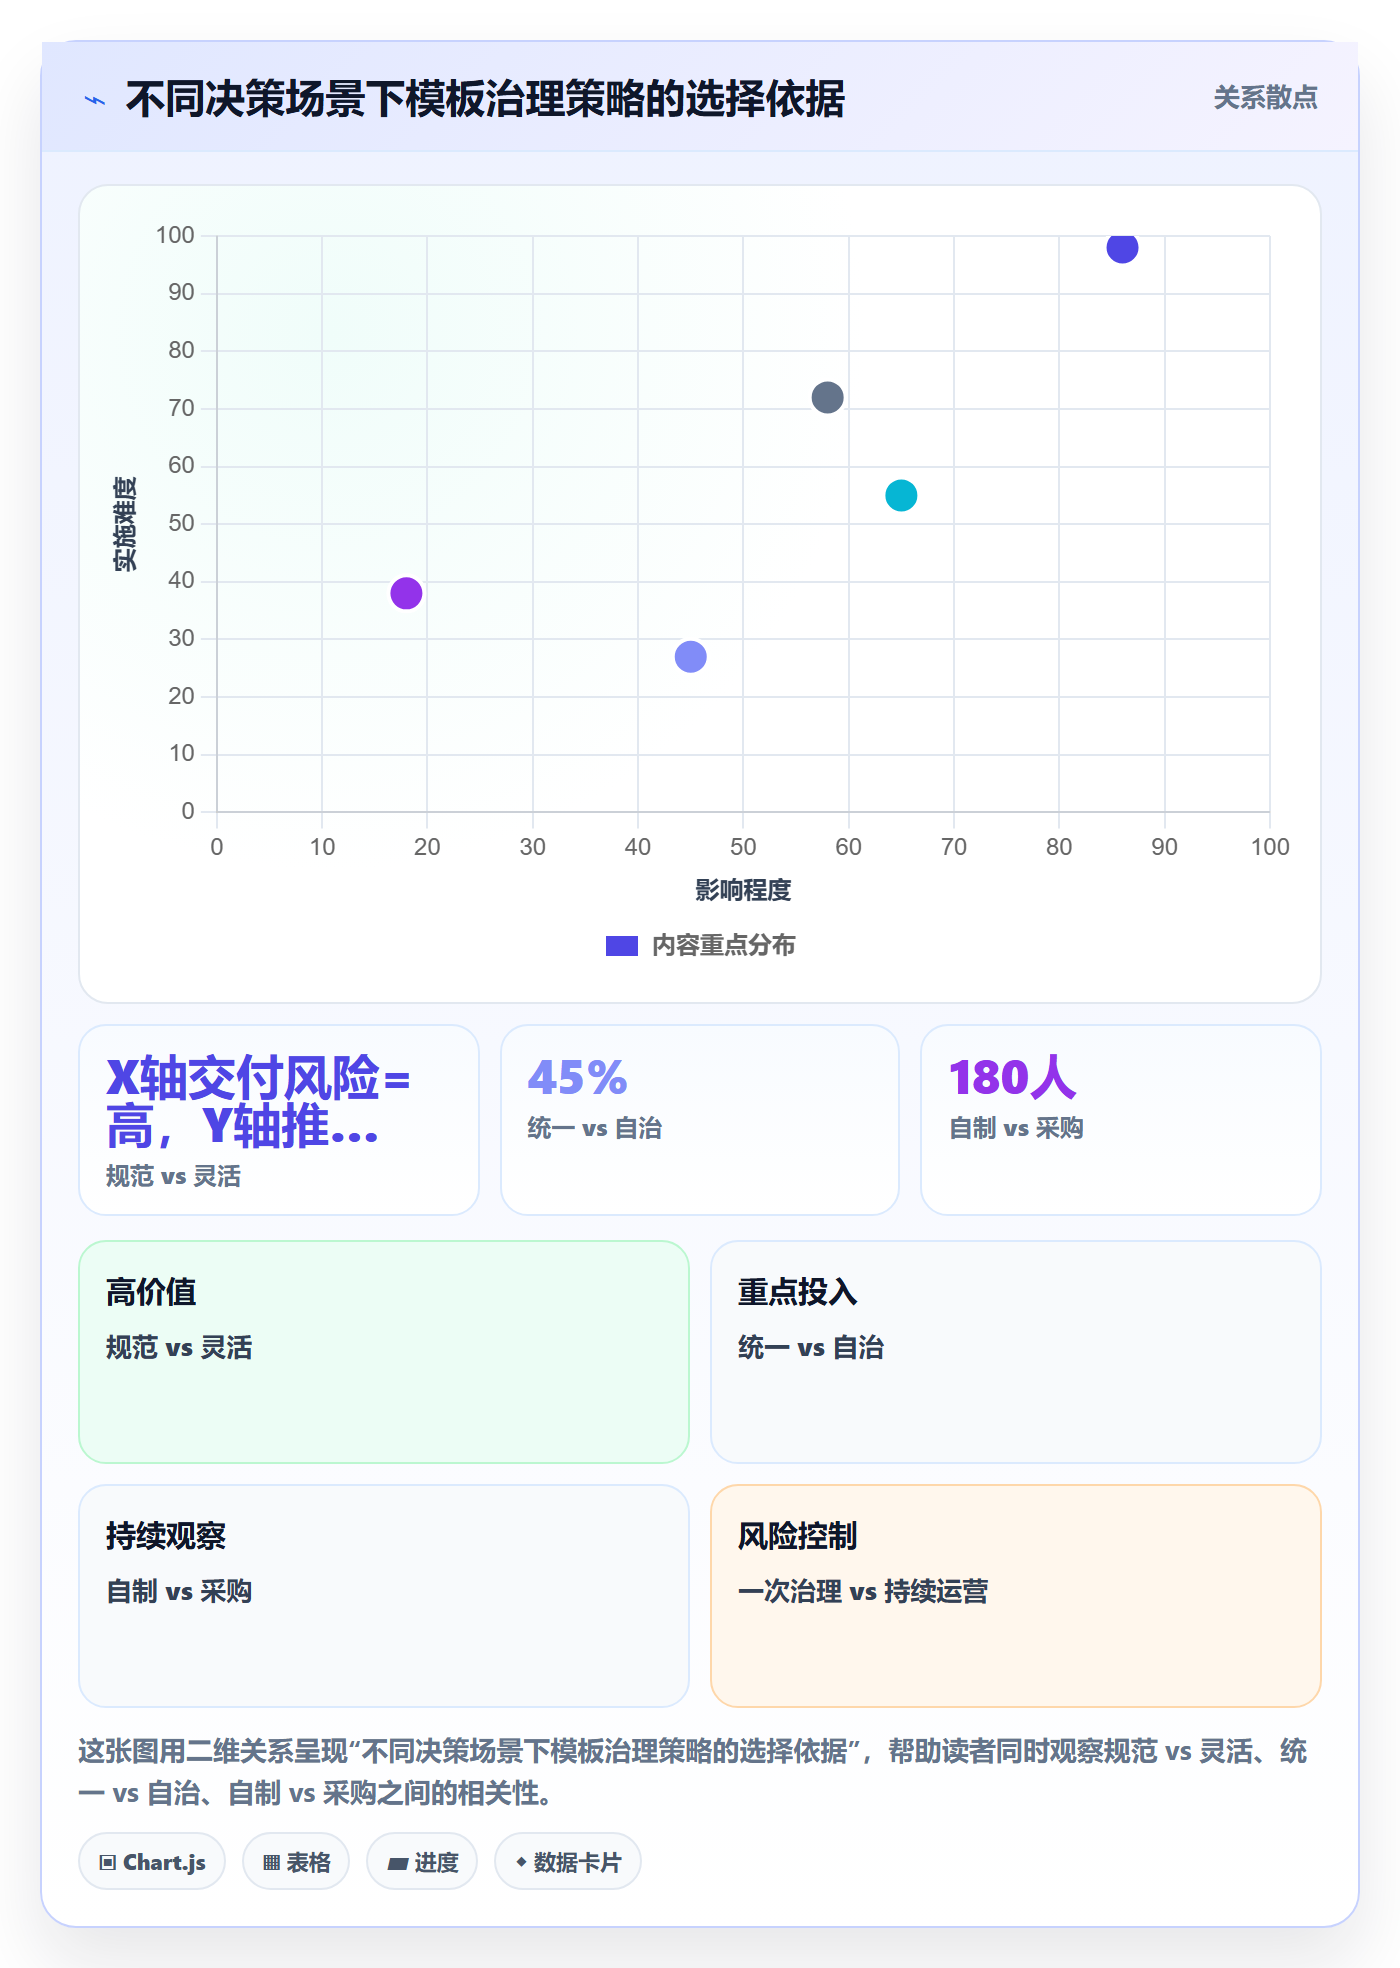This screenshot has height=1968, width=1400.
Task: Click the lightning bolt icon beside the title
Action: point(95,100)
